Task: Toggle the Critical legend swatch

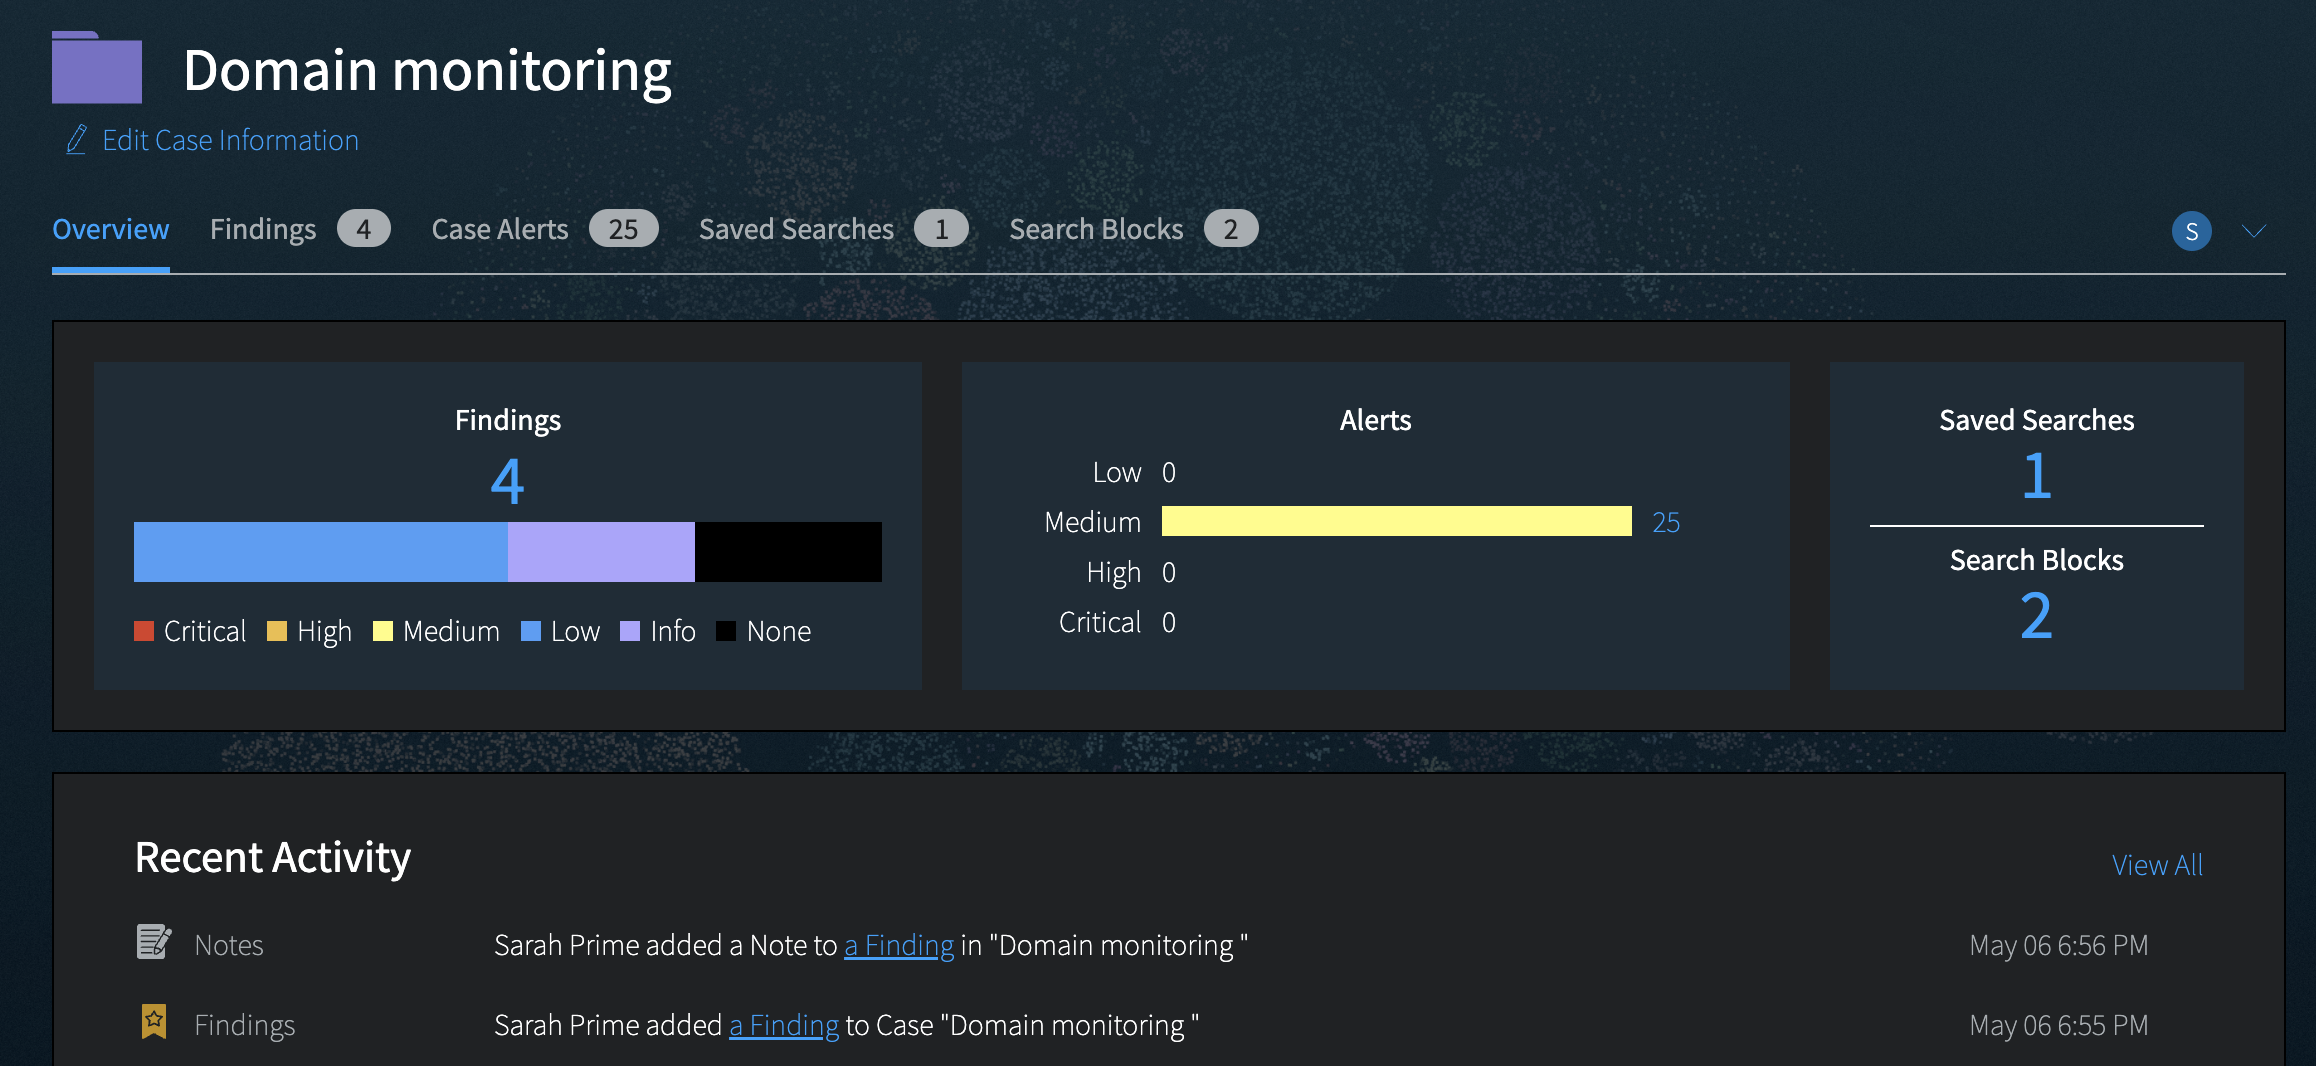Action: tap(144, 631)
